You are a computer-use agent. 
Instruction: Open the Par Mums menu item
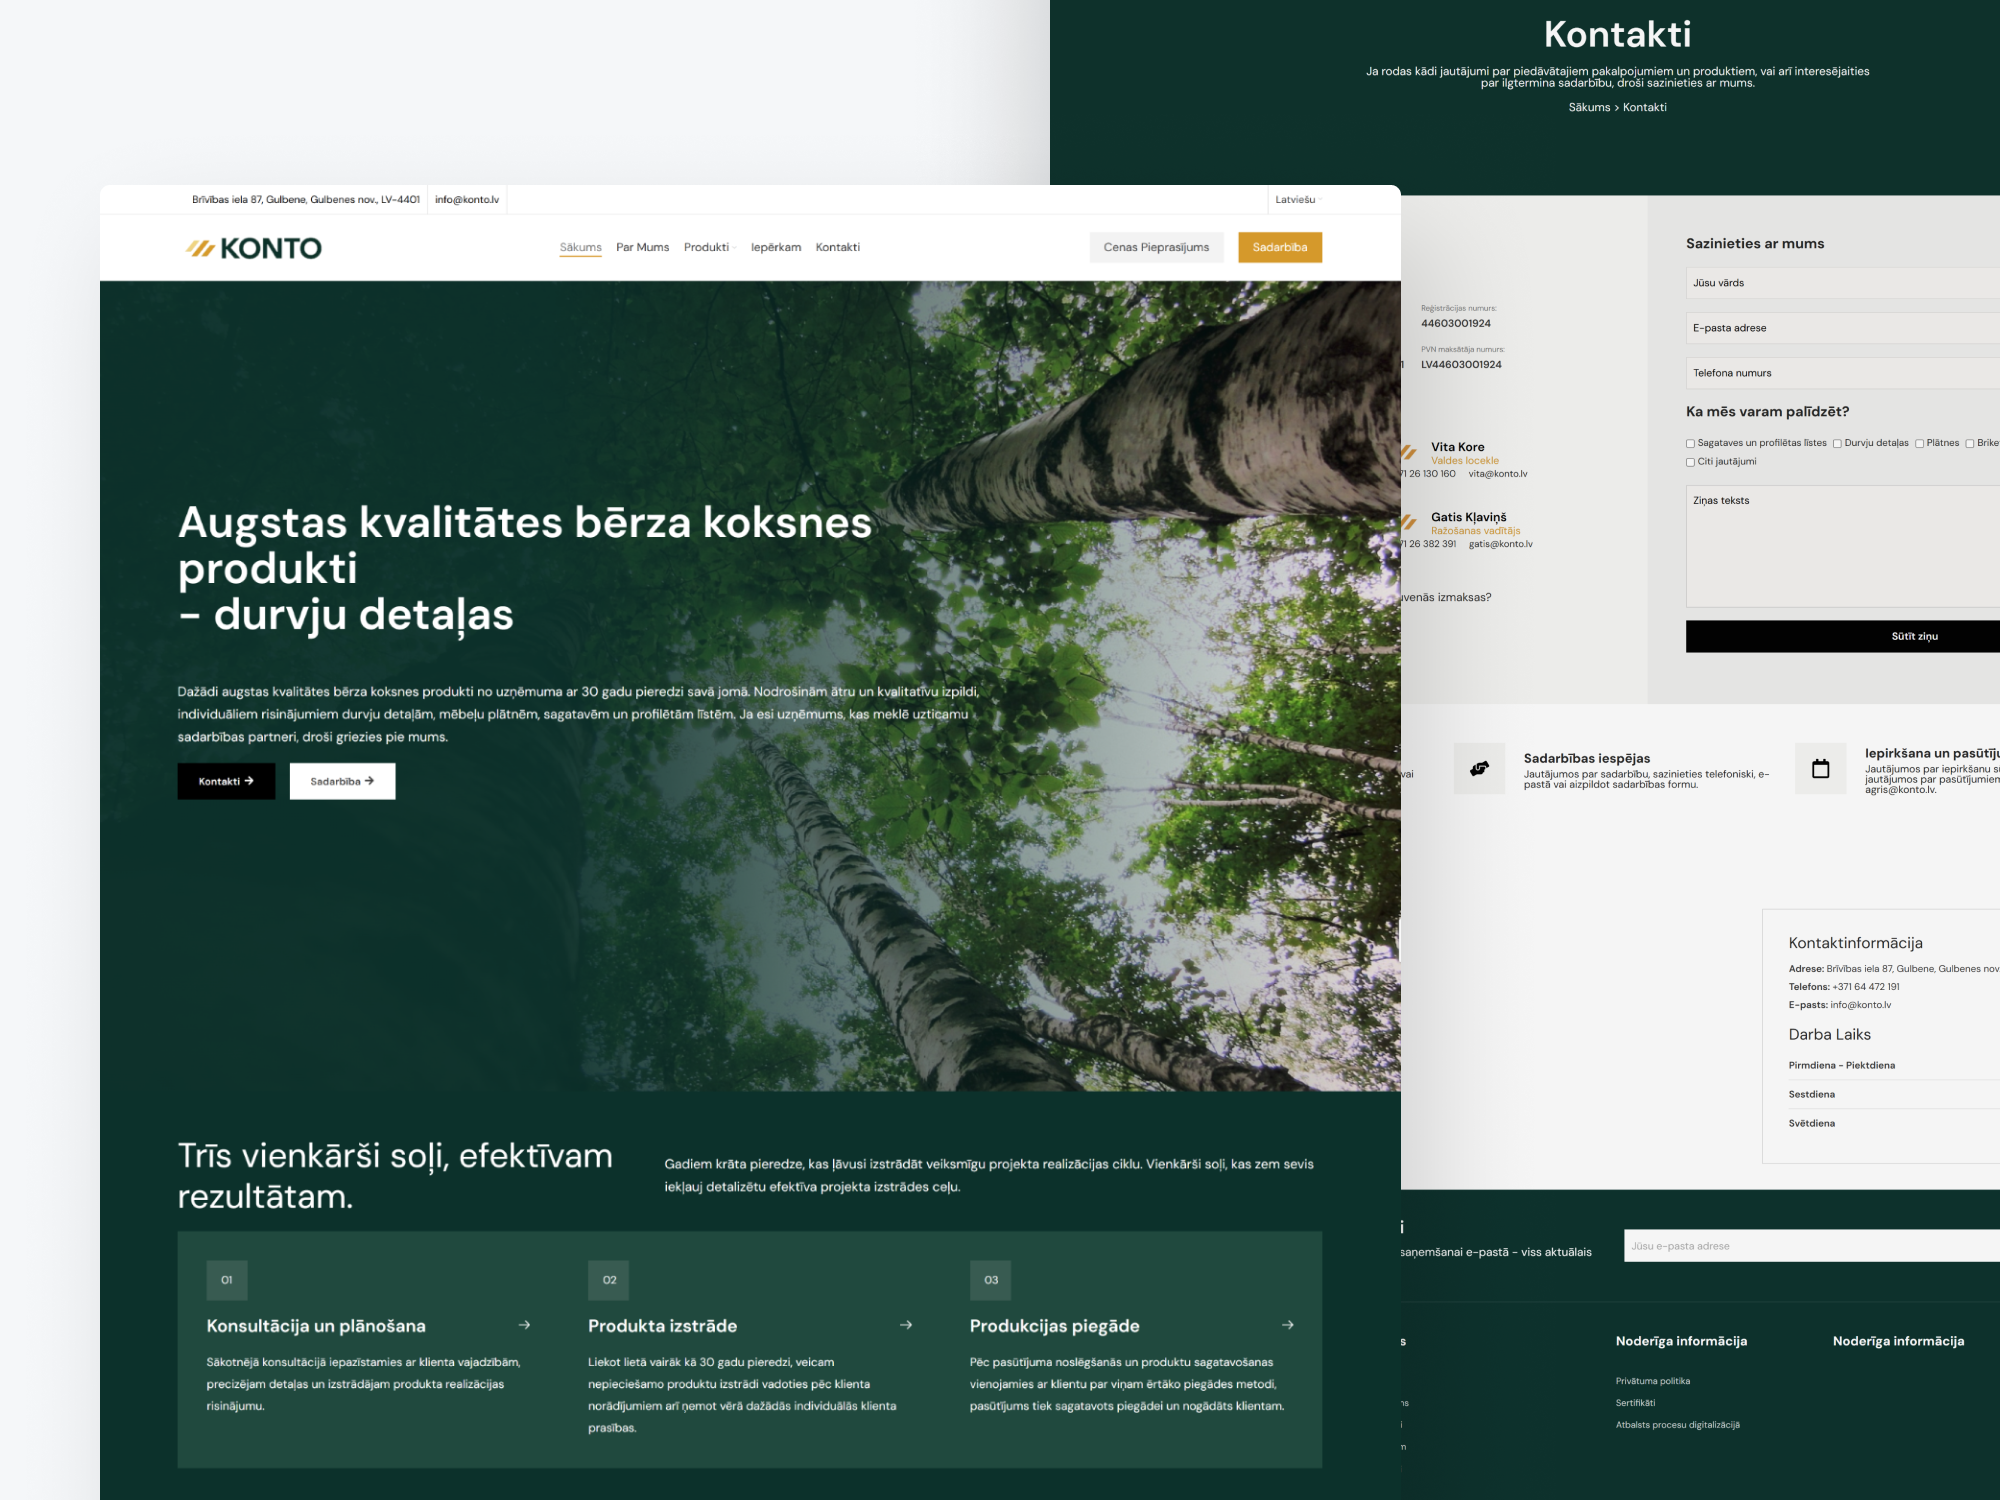click(643, 247)
